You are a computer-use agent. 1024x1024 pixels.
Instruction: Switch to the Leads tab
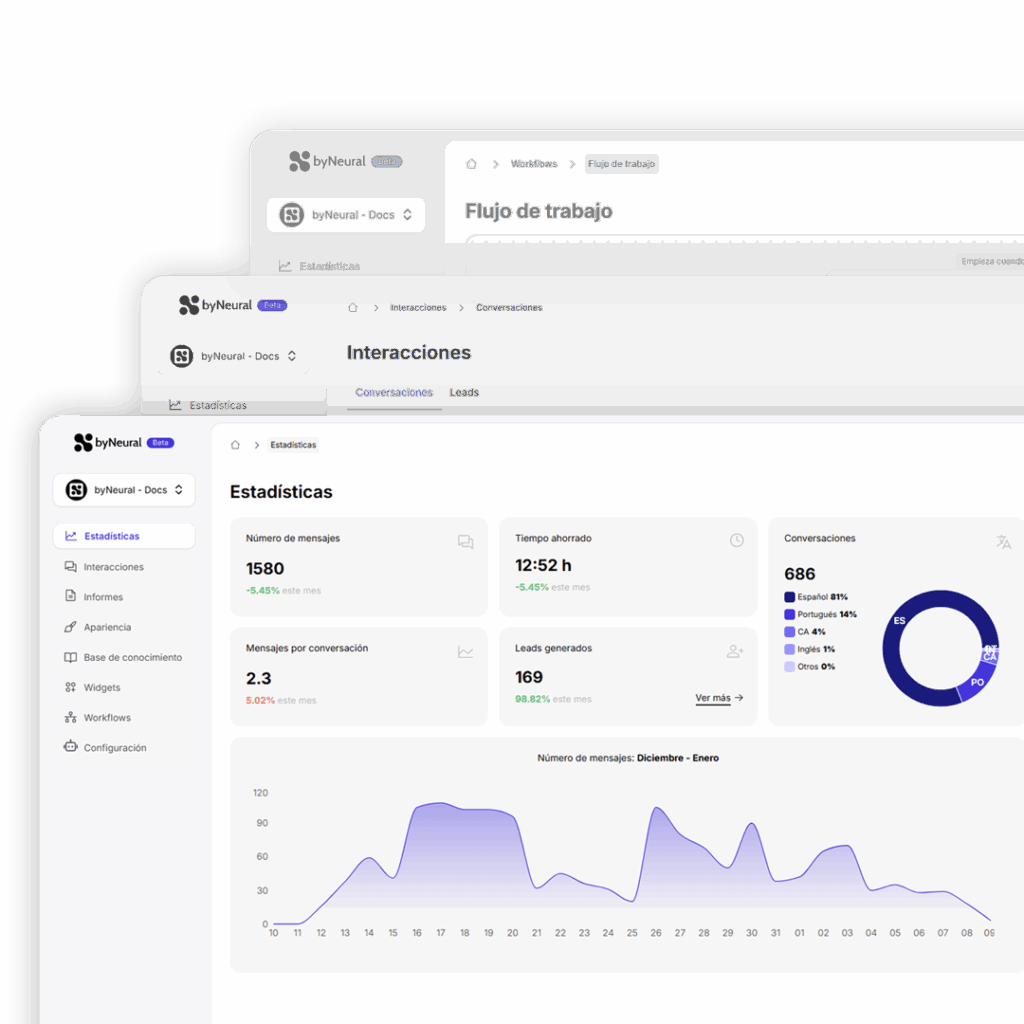tap(464, 393)
